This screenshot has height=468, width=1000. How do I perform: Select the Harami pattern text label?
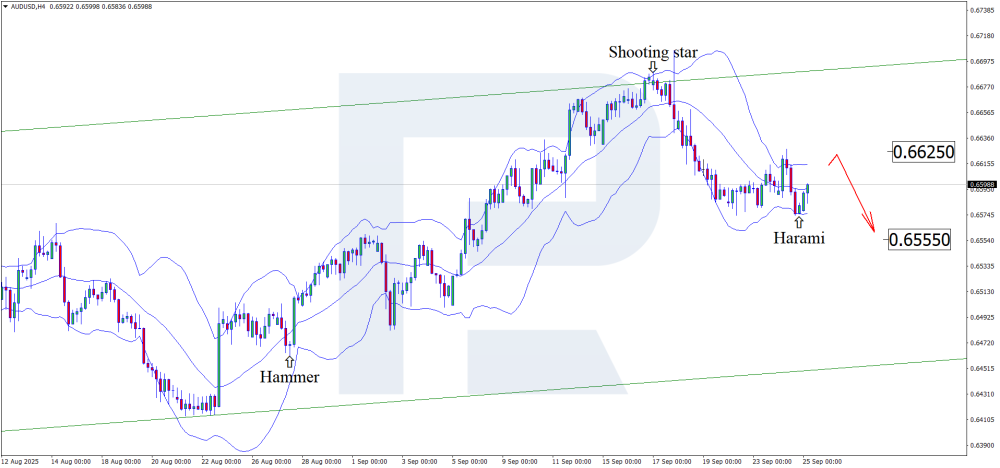pyautogui.click(x=799, y=238)
